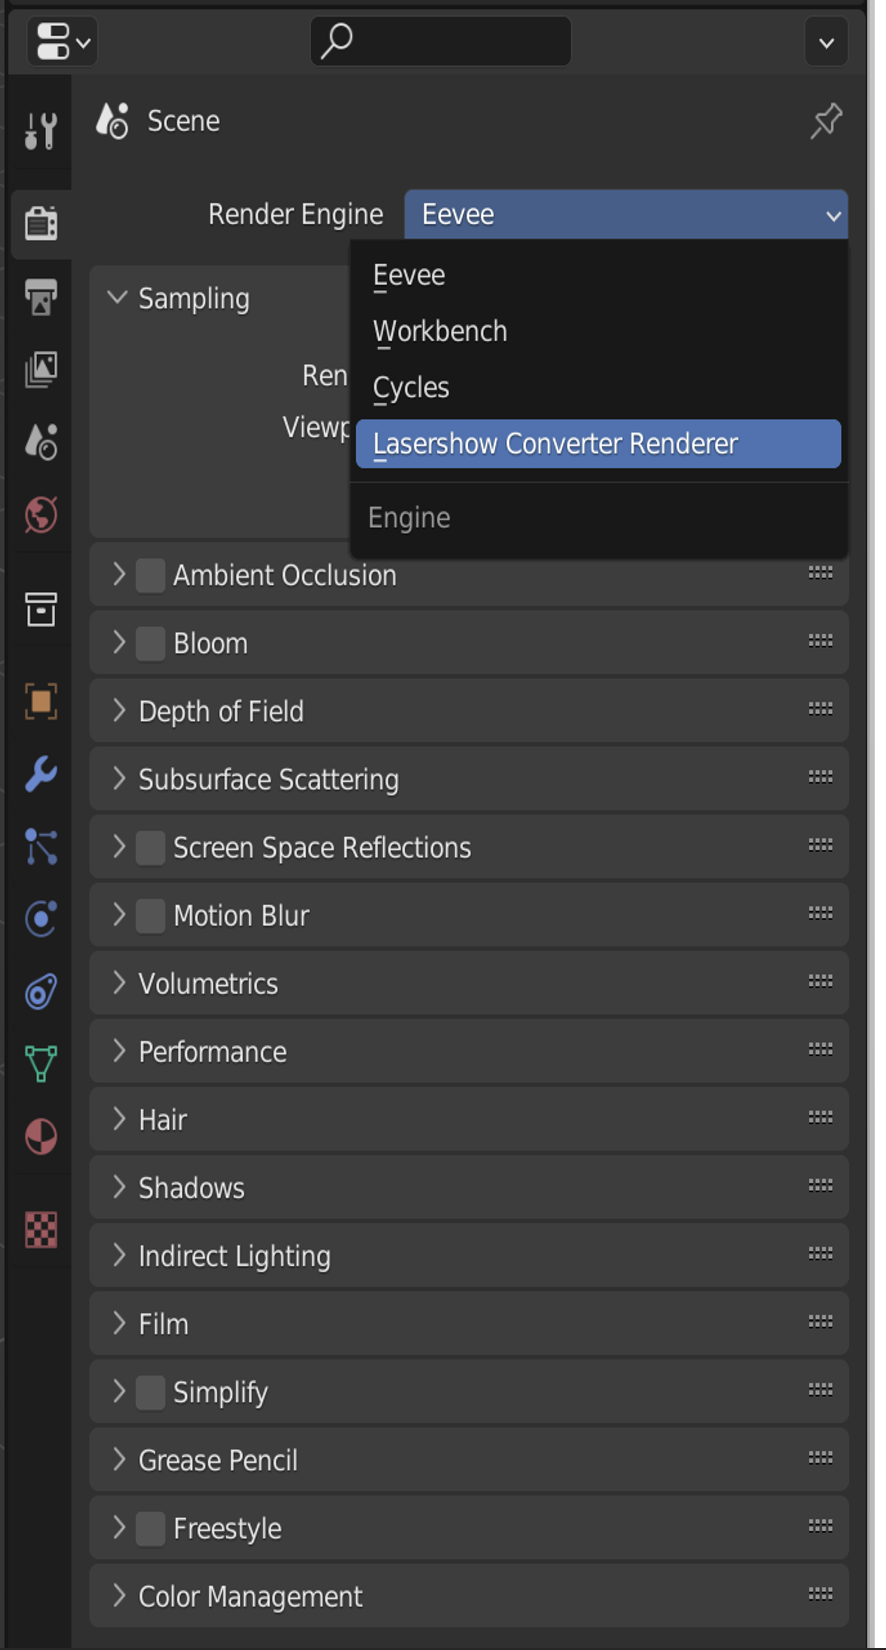The height and width of the screenshot is (1650, 886).
Task: Open the Tool properties tab
Action: pyautogui.click(x=41, y=131)
